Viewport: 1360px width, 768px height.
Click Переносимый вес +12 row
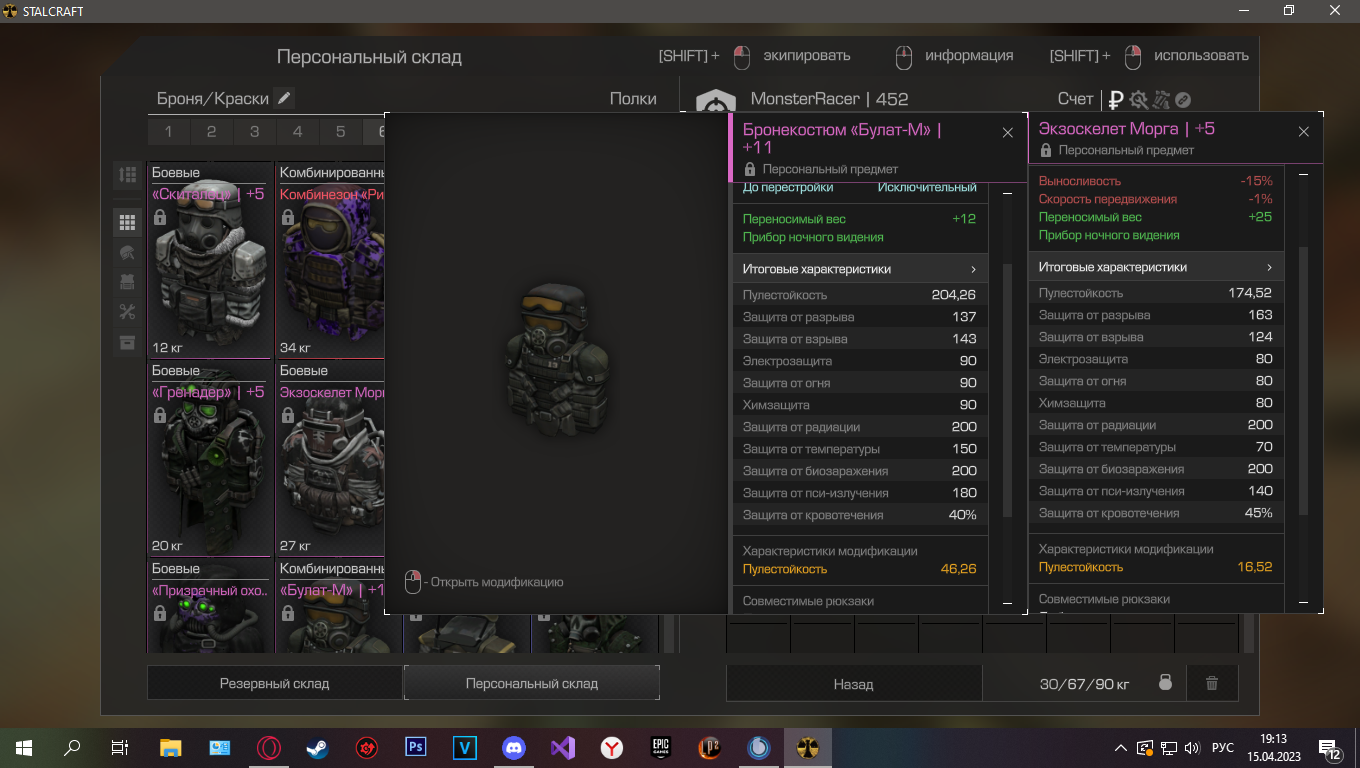coord(860,219)
